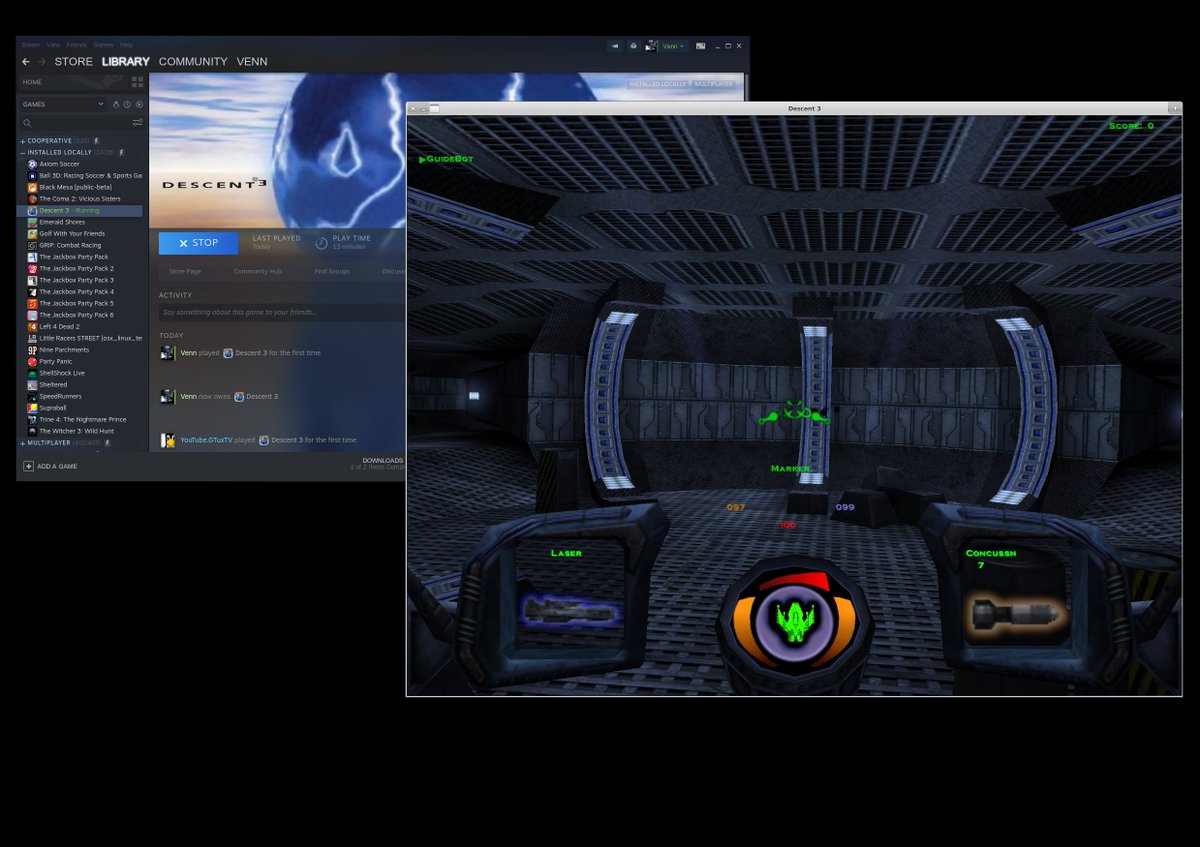The height and width of the screenshot is (847, 1200).
Task: Click the Concussion missile icon in Descent 3 cockpit
Action: [1015, 613]
